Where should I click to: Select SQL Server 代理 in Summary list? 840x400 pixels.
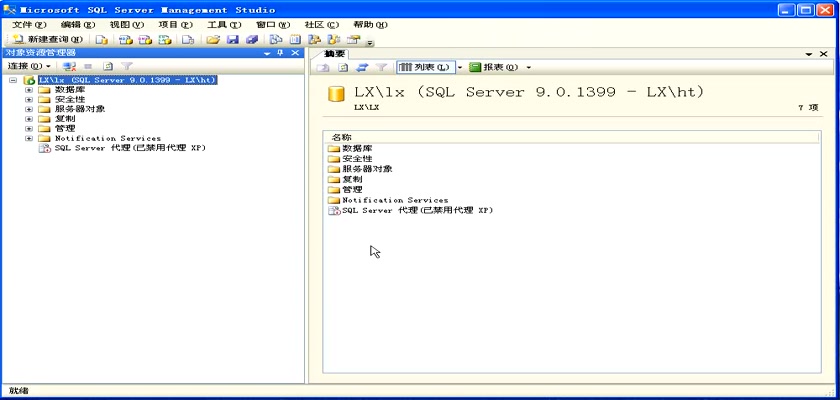(410, 210)
